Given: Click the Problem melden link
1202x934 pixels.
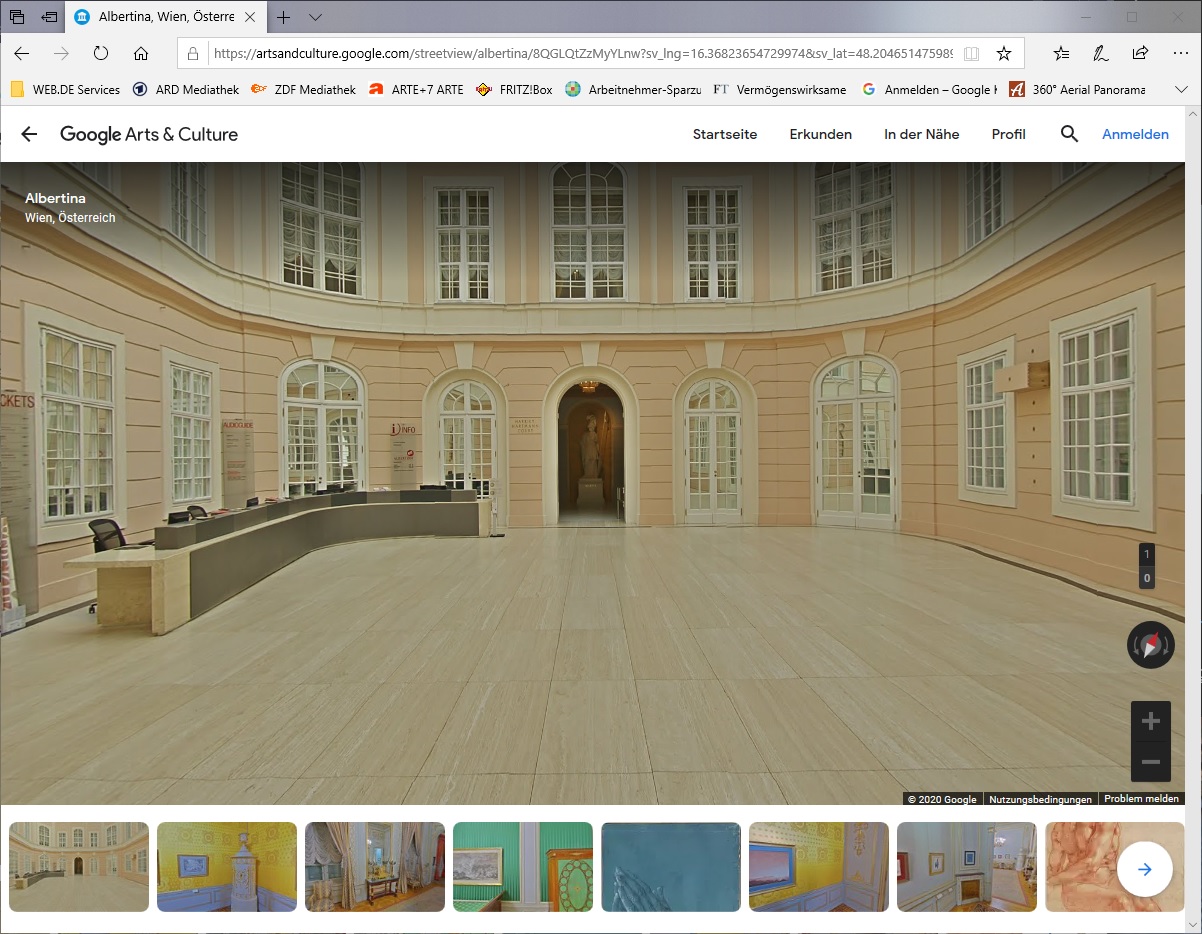Looking at the screenshot, I should point(1142,799).
